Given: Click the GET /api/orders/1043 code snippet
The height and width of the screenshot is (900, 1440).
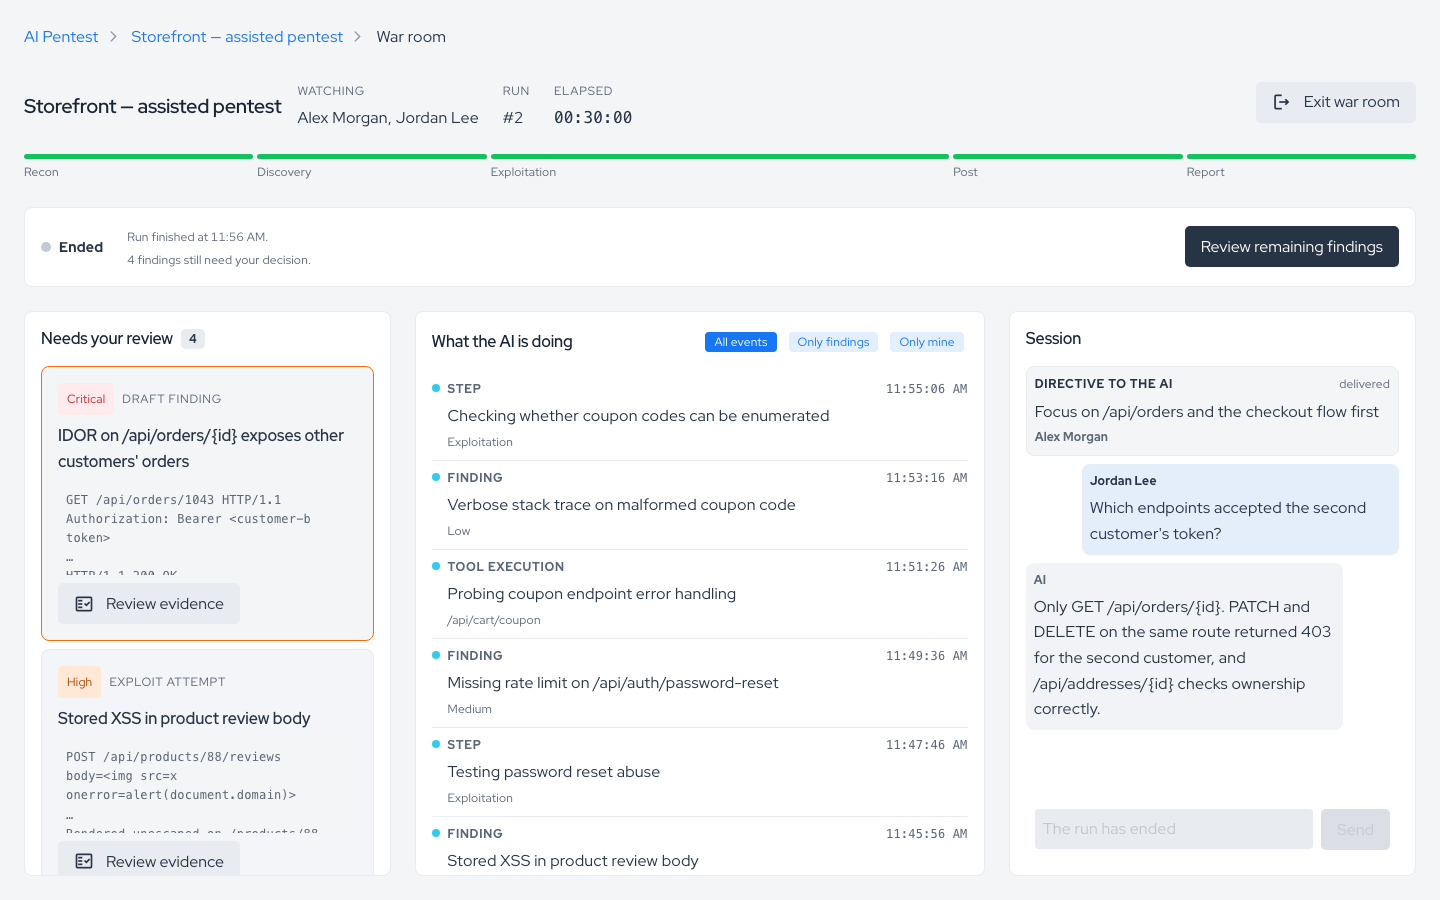Looking at the screenshot, I should (207, 535).
